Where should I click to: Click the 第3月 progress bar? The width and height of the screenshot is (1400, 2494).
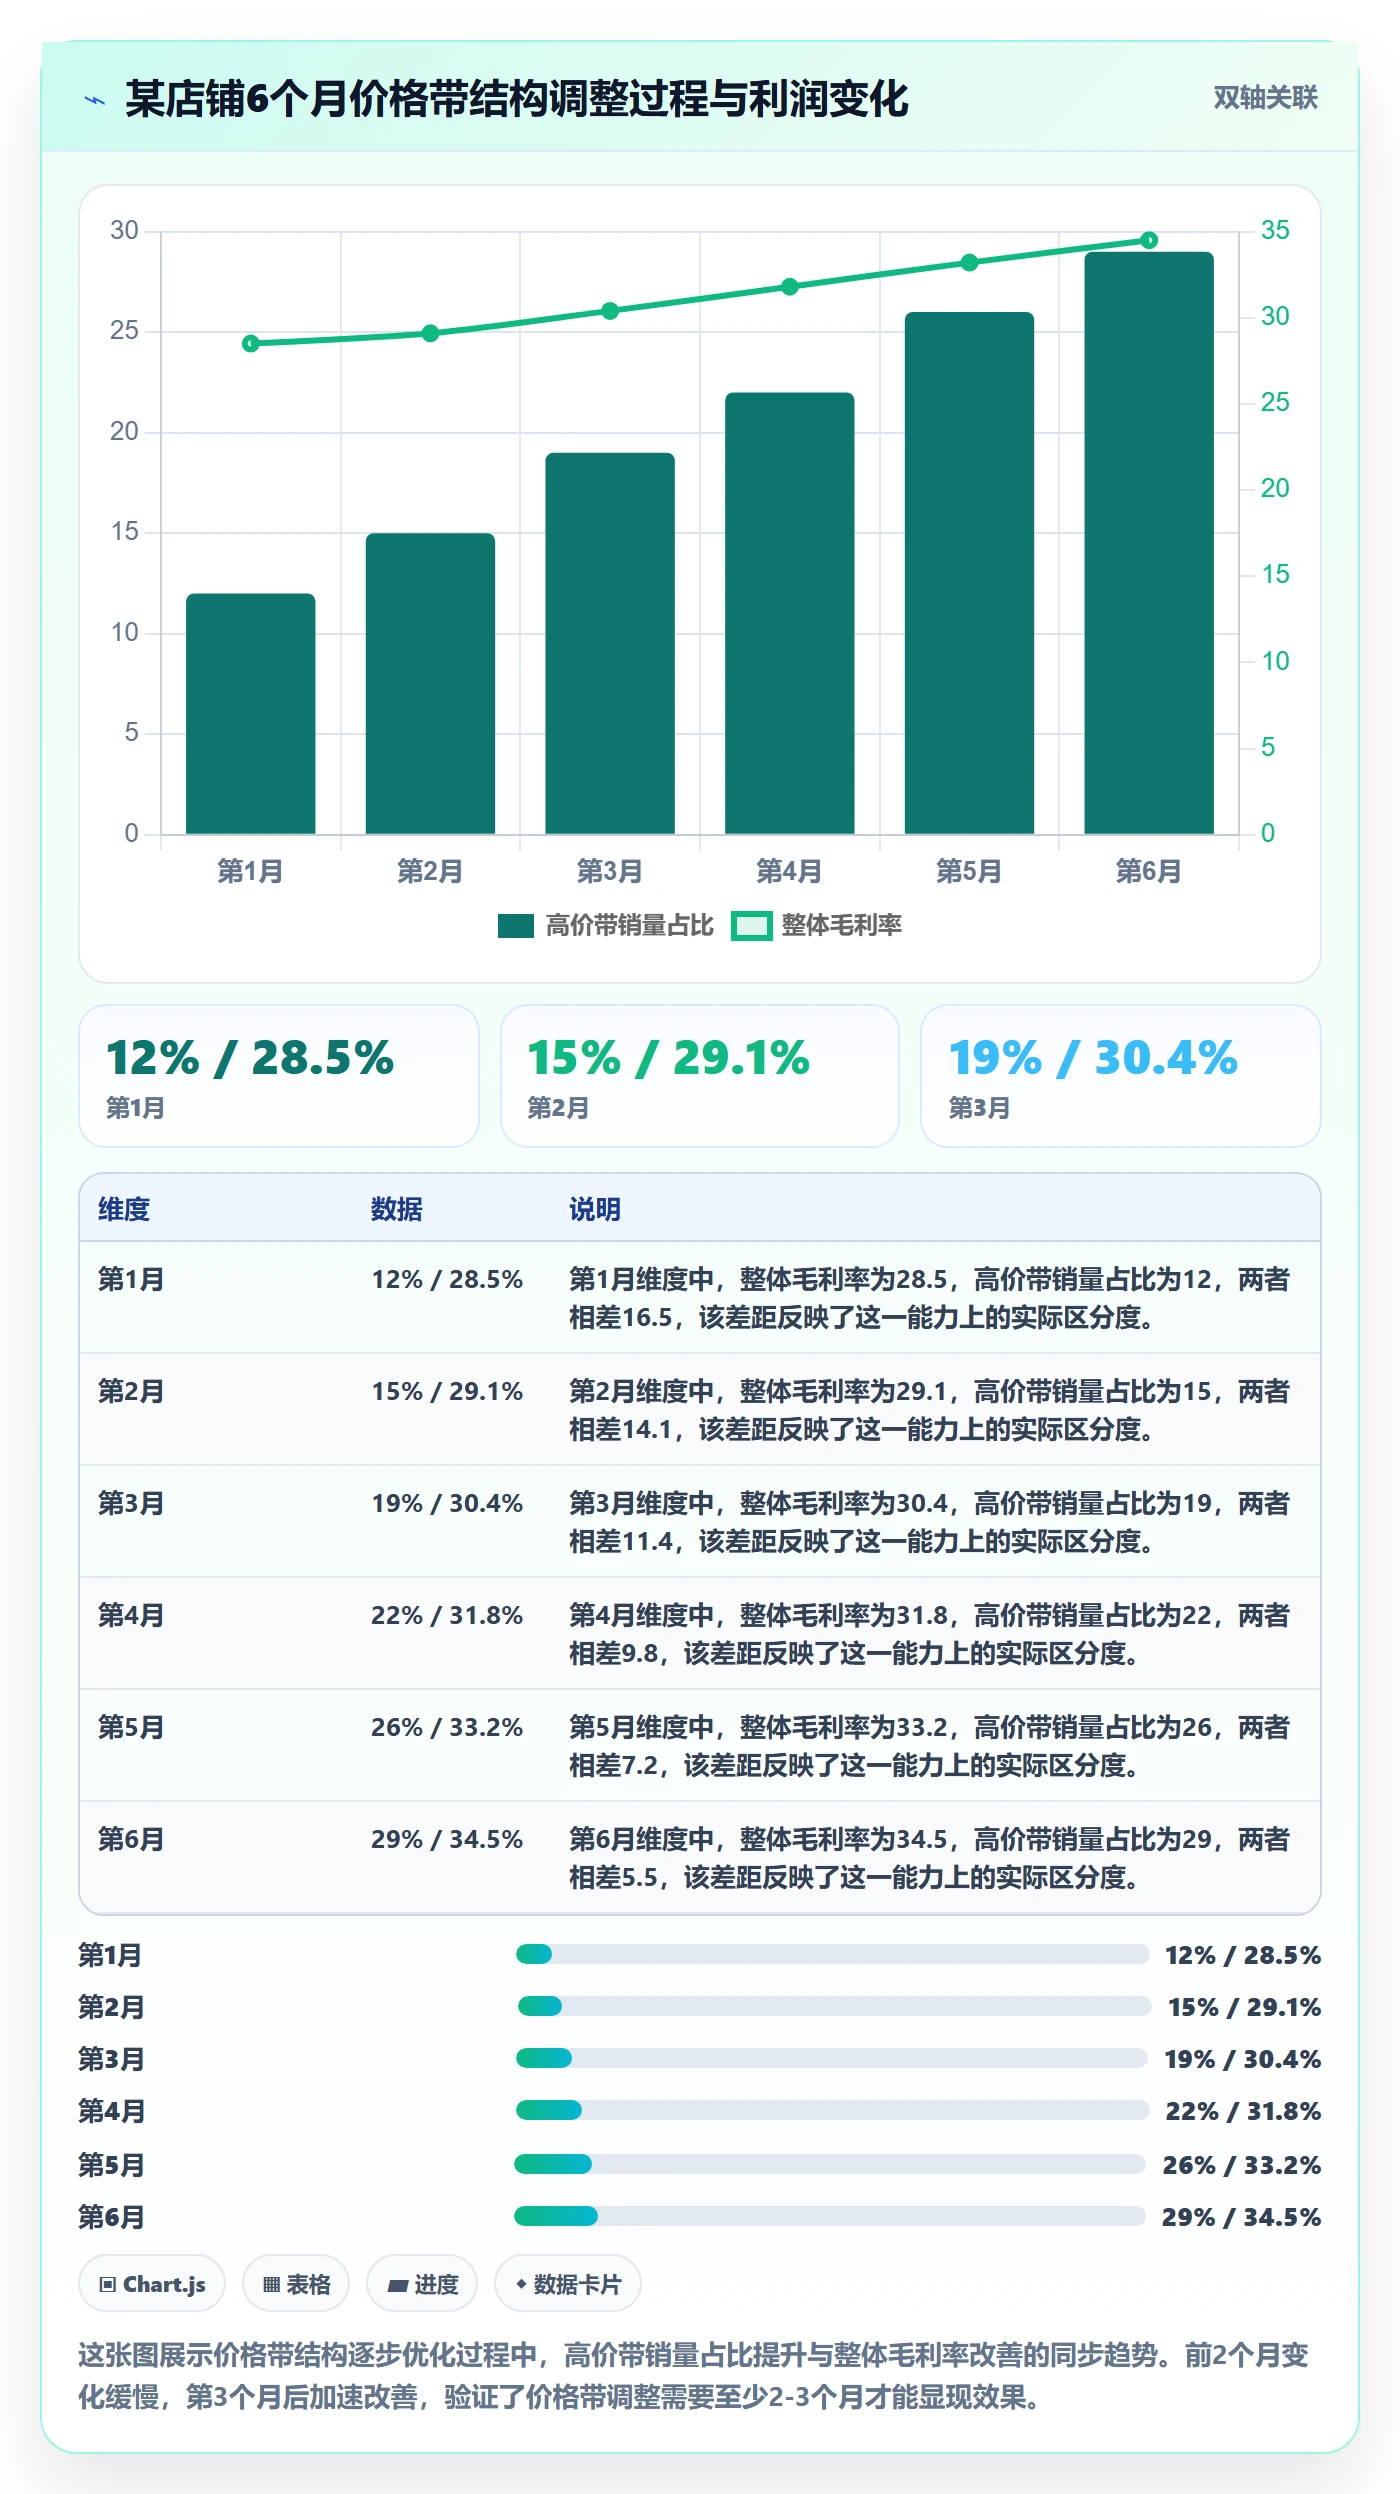point(832,2058)
